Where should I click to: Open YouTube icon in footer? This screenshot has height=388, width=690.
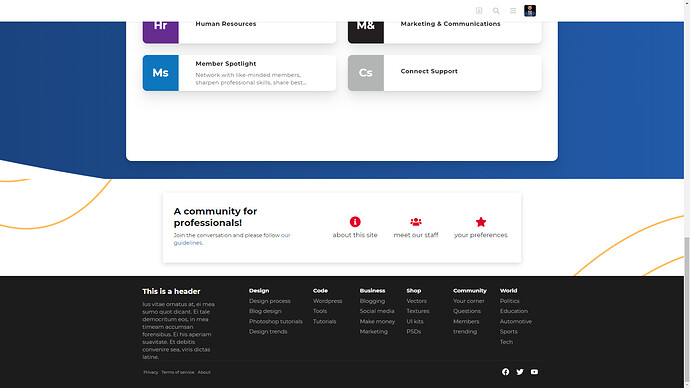(x=534, y=372)
